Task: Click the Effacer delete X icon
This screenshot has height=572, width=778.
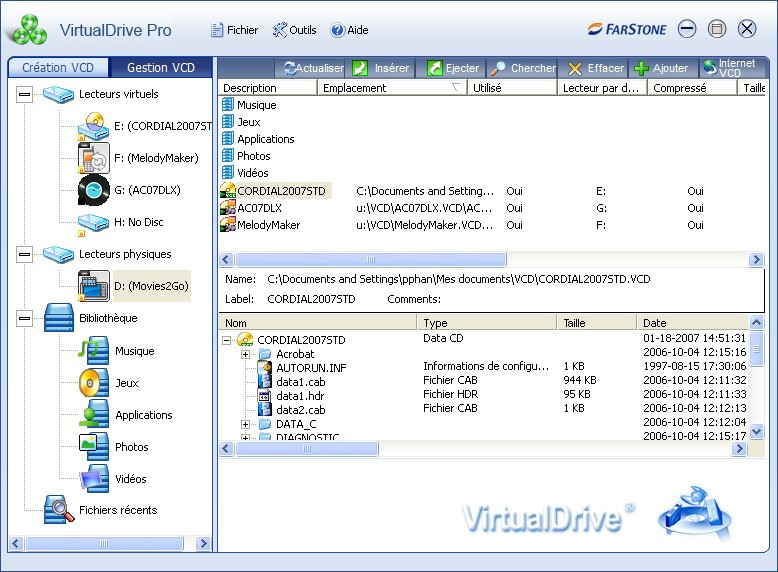Action: (575, 68)
